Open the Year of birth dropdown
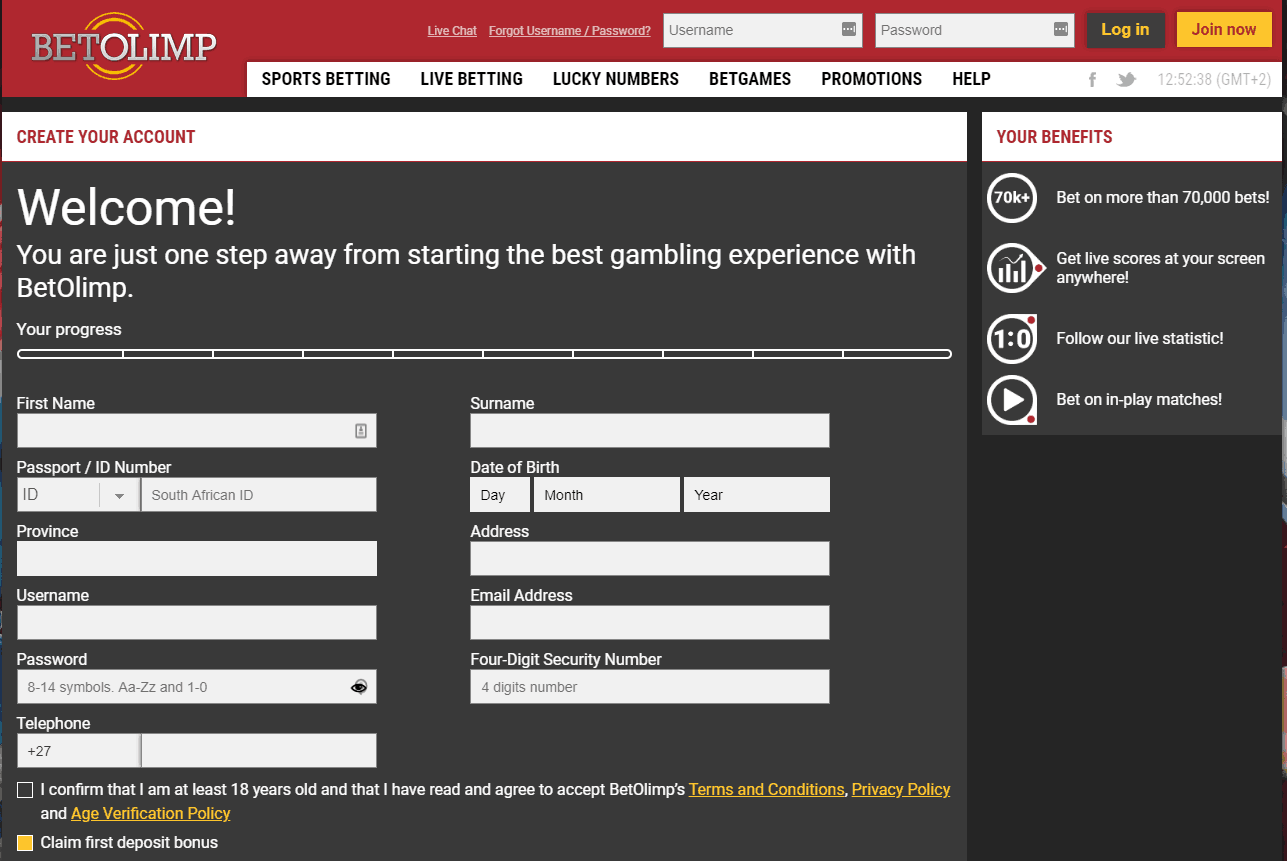Image resolution: width=1287 pixels, height=861 pixels. click(x=756, y=495)
